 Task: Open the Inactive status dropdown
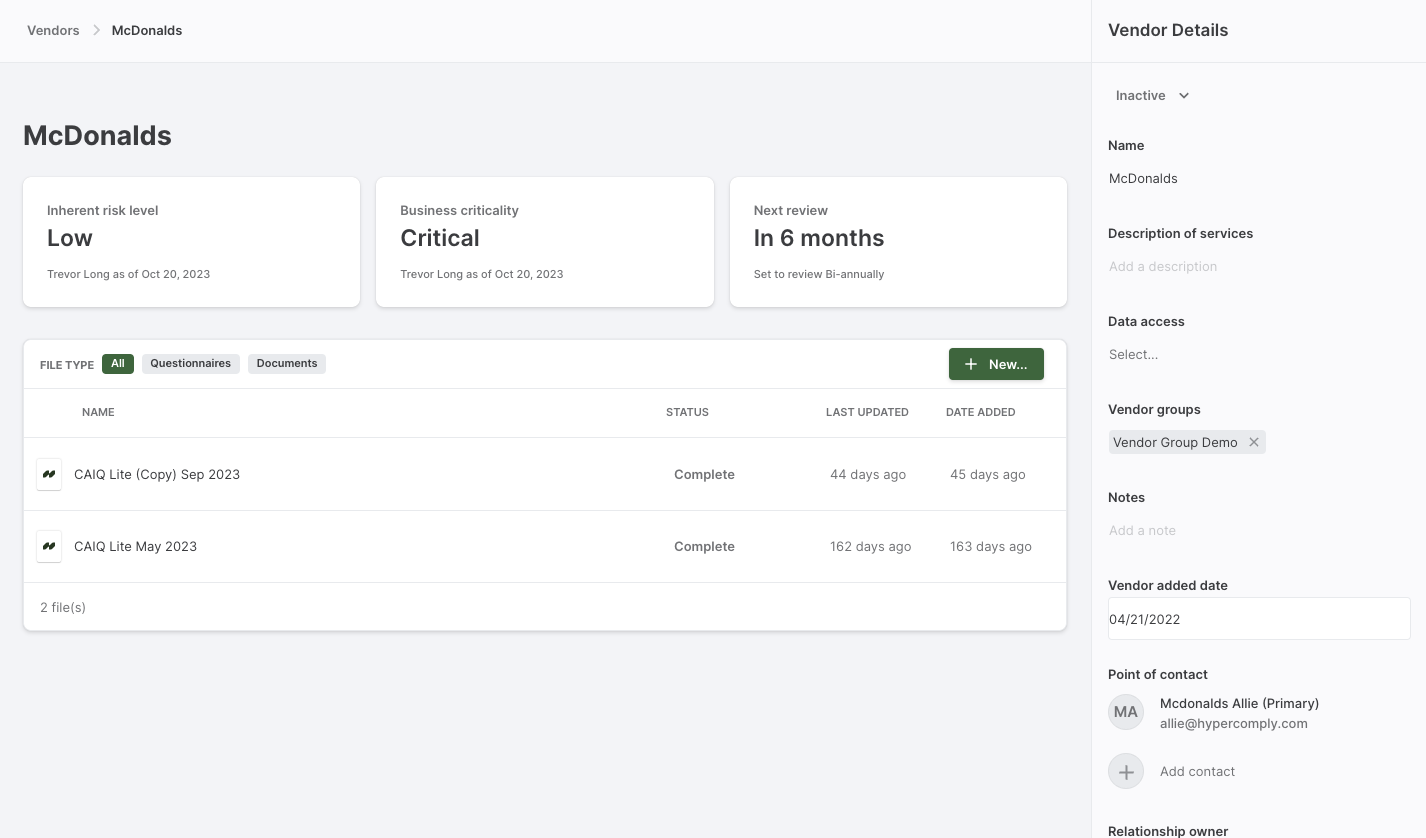1153,96
